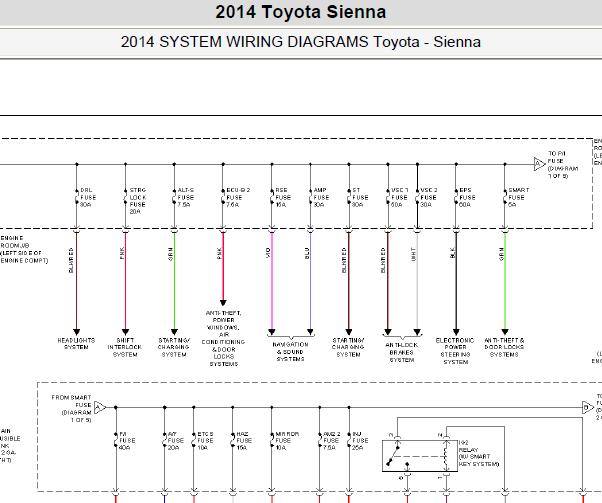Click the "2014 Toyota Sienna" title
Image resolution: width=602 pixels, height=503 pixels.
[301, 12]
